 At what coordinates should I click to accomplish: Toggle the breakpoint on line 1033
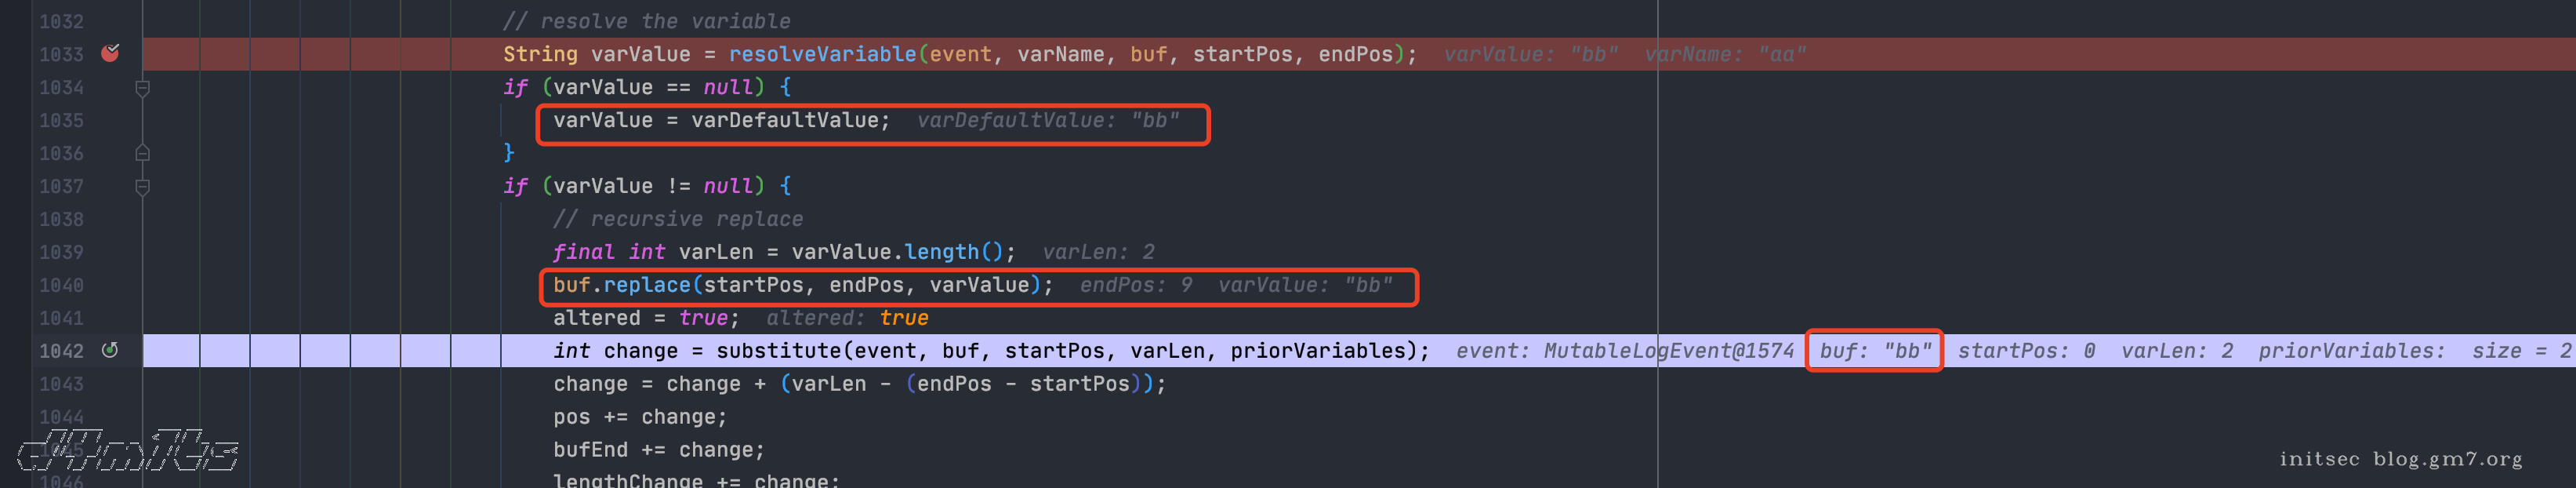(x=110, y=53)
